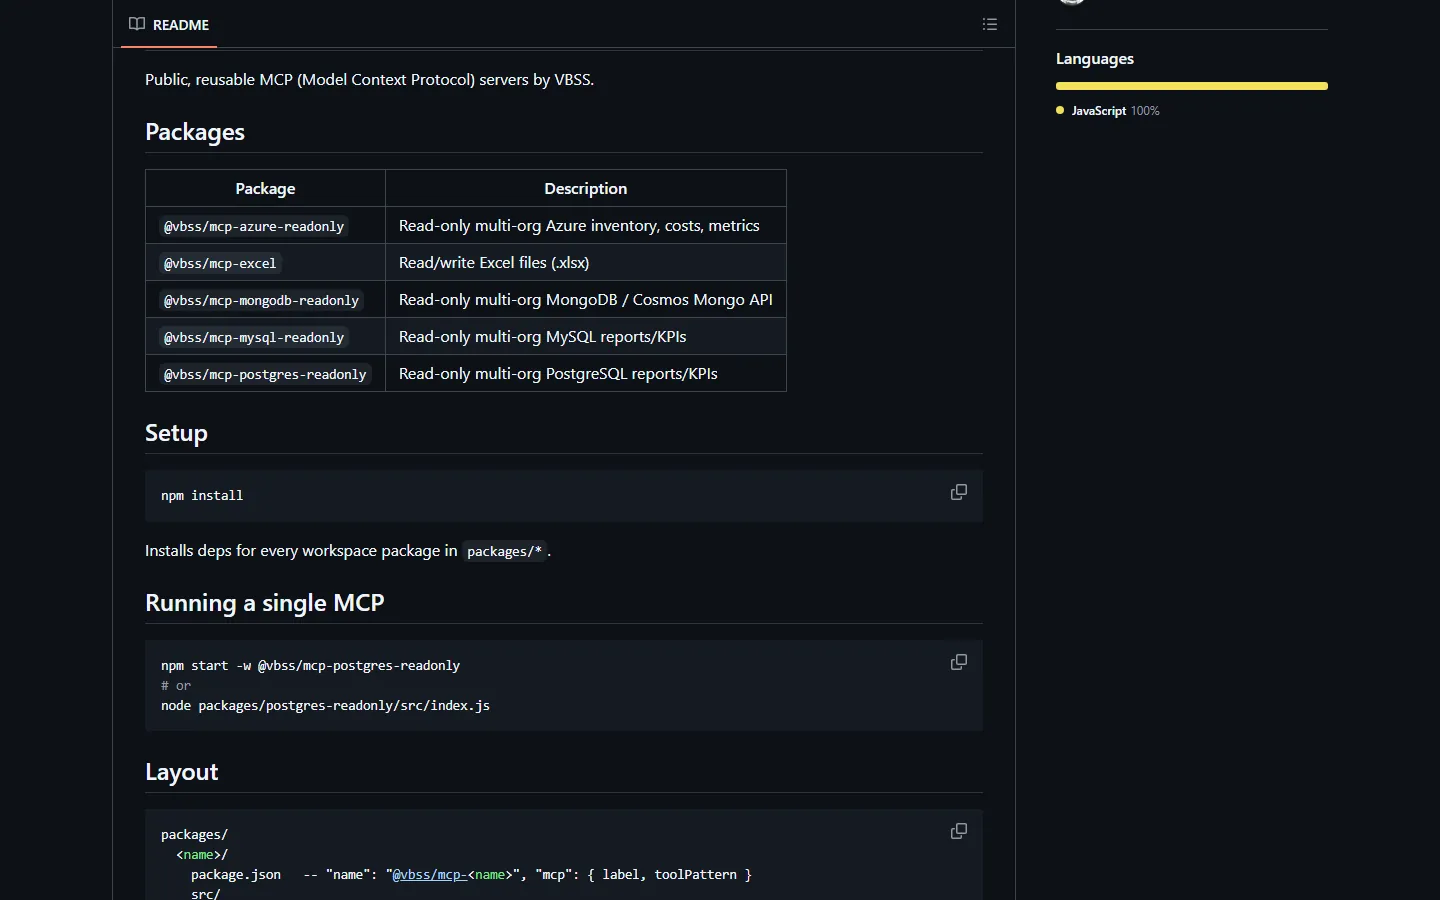
Task: Click the yellow dot beside JavaScript
Action: click(x=1060, y=110)
